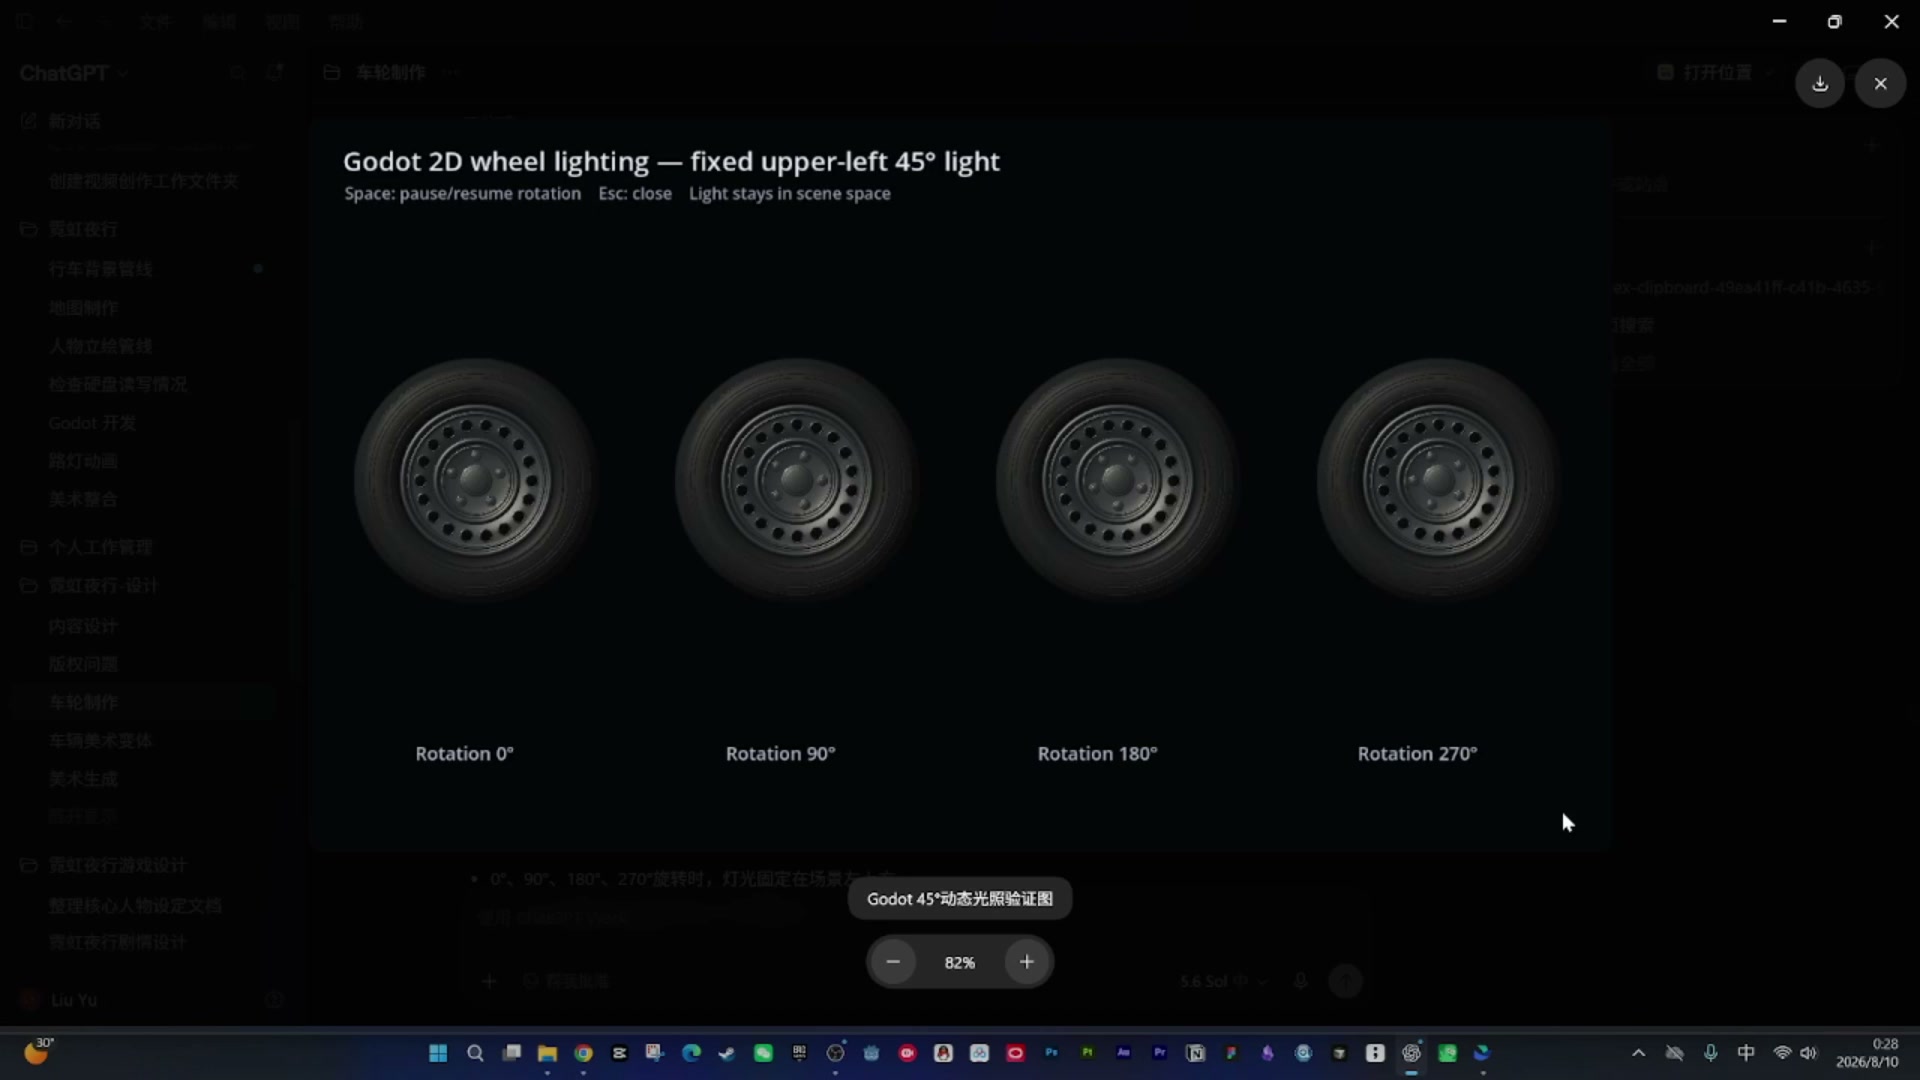Switch the Chinese input method indicator
The image size is (1920, 1080).
(x=1746, y=1053)
